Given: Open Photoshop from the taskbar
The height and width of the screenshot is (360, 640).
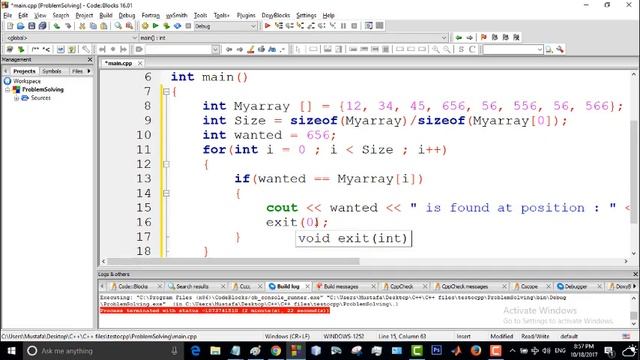Looking at the screenshot, I should (x=436, y=351).
